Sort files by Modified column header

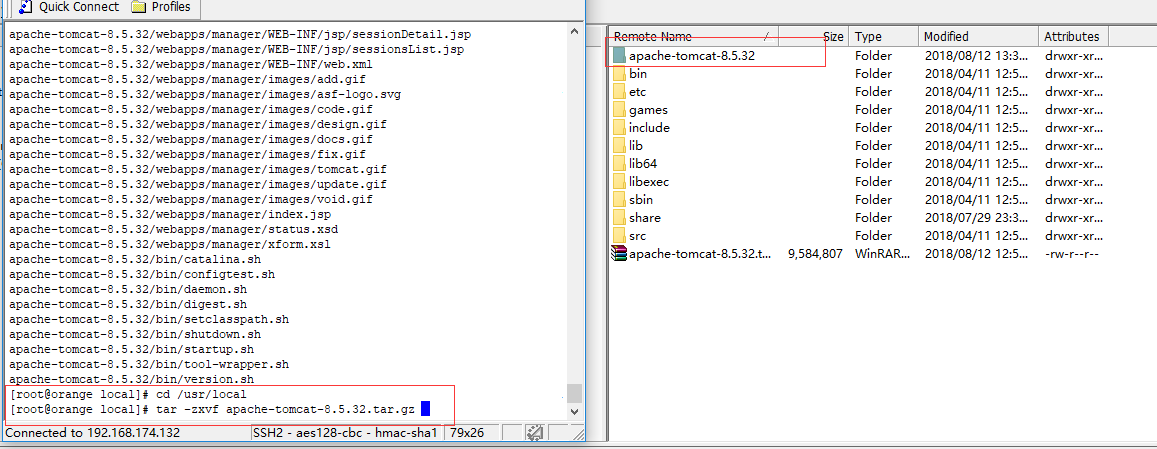pyautogui.click(x=978, y=36)
